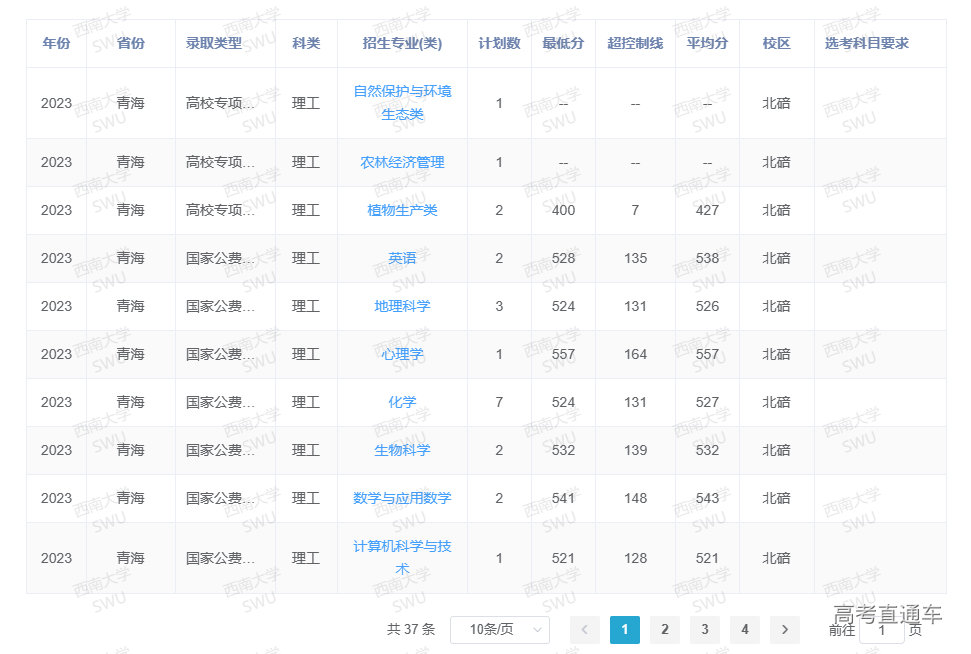Open the 自然保护与环境生态类 major link
Image resolution: width=971 pixels, height=654 pixels.
point(401,102)
